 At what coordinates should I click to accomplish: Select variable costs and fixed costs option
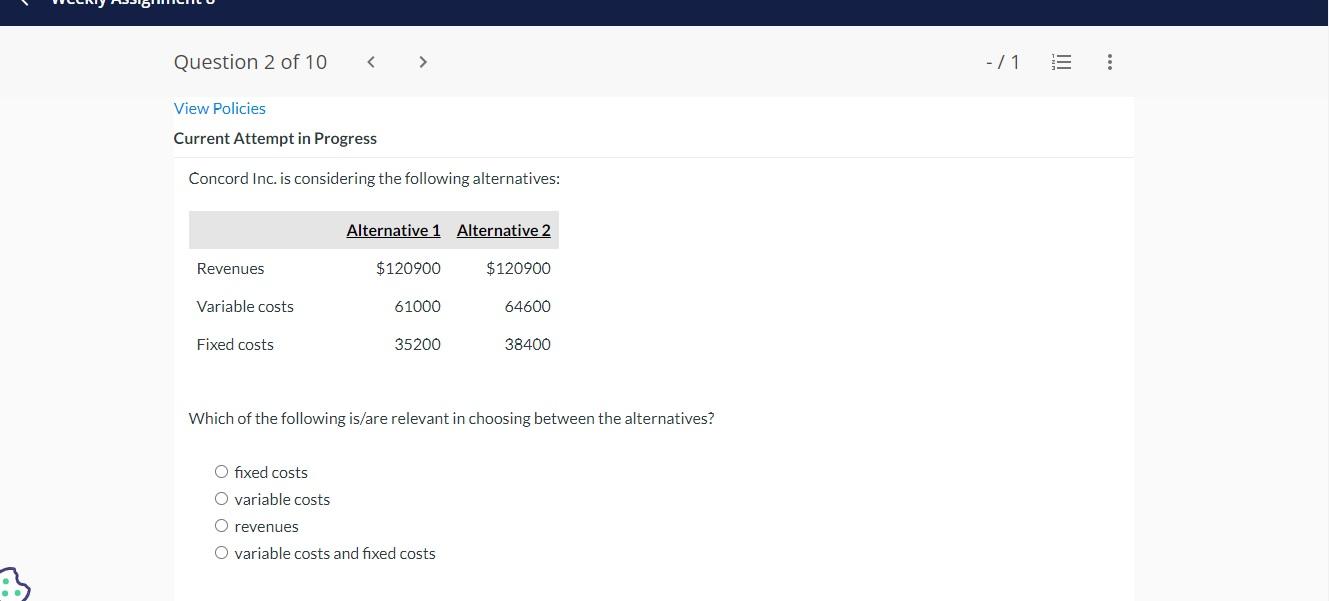click(x=221, y=552)
